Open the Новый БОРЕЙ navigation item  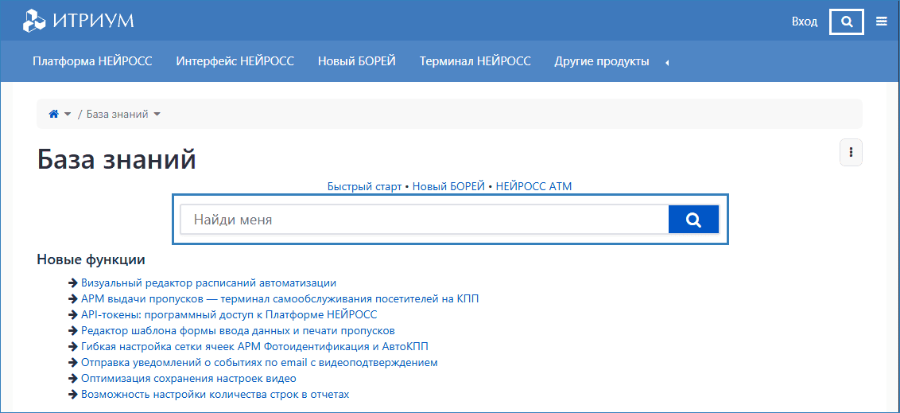(357, 61)
